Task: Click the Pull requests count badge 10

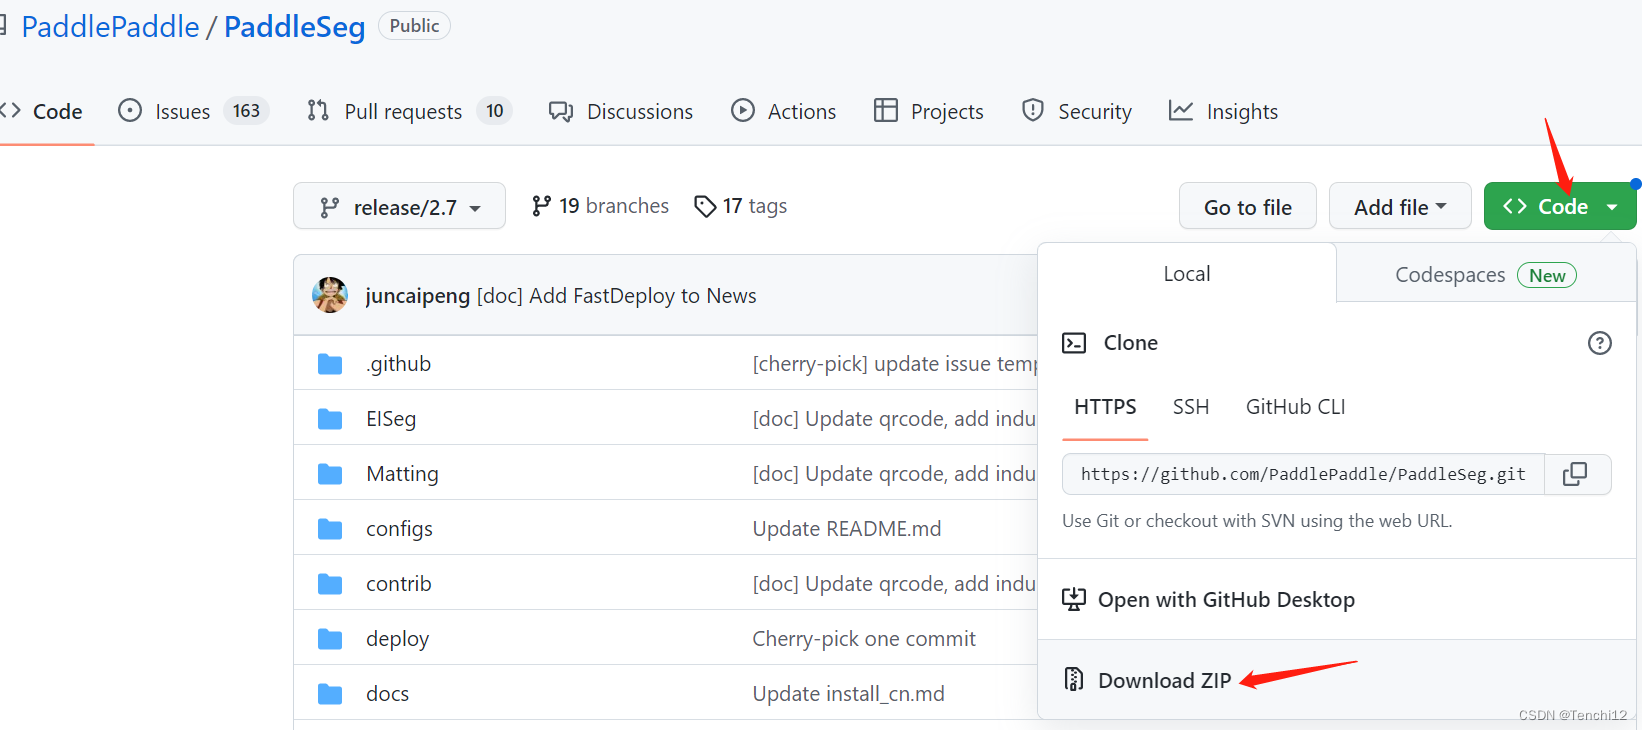Action: click(494, 111)
